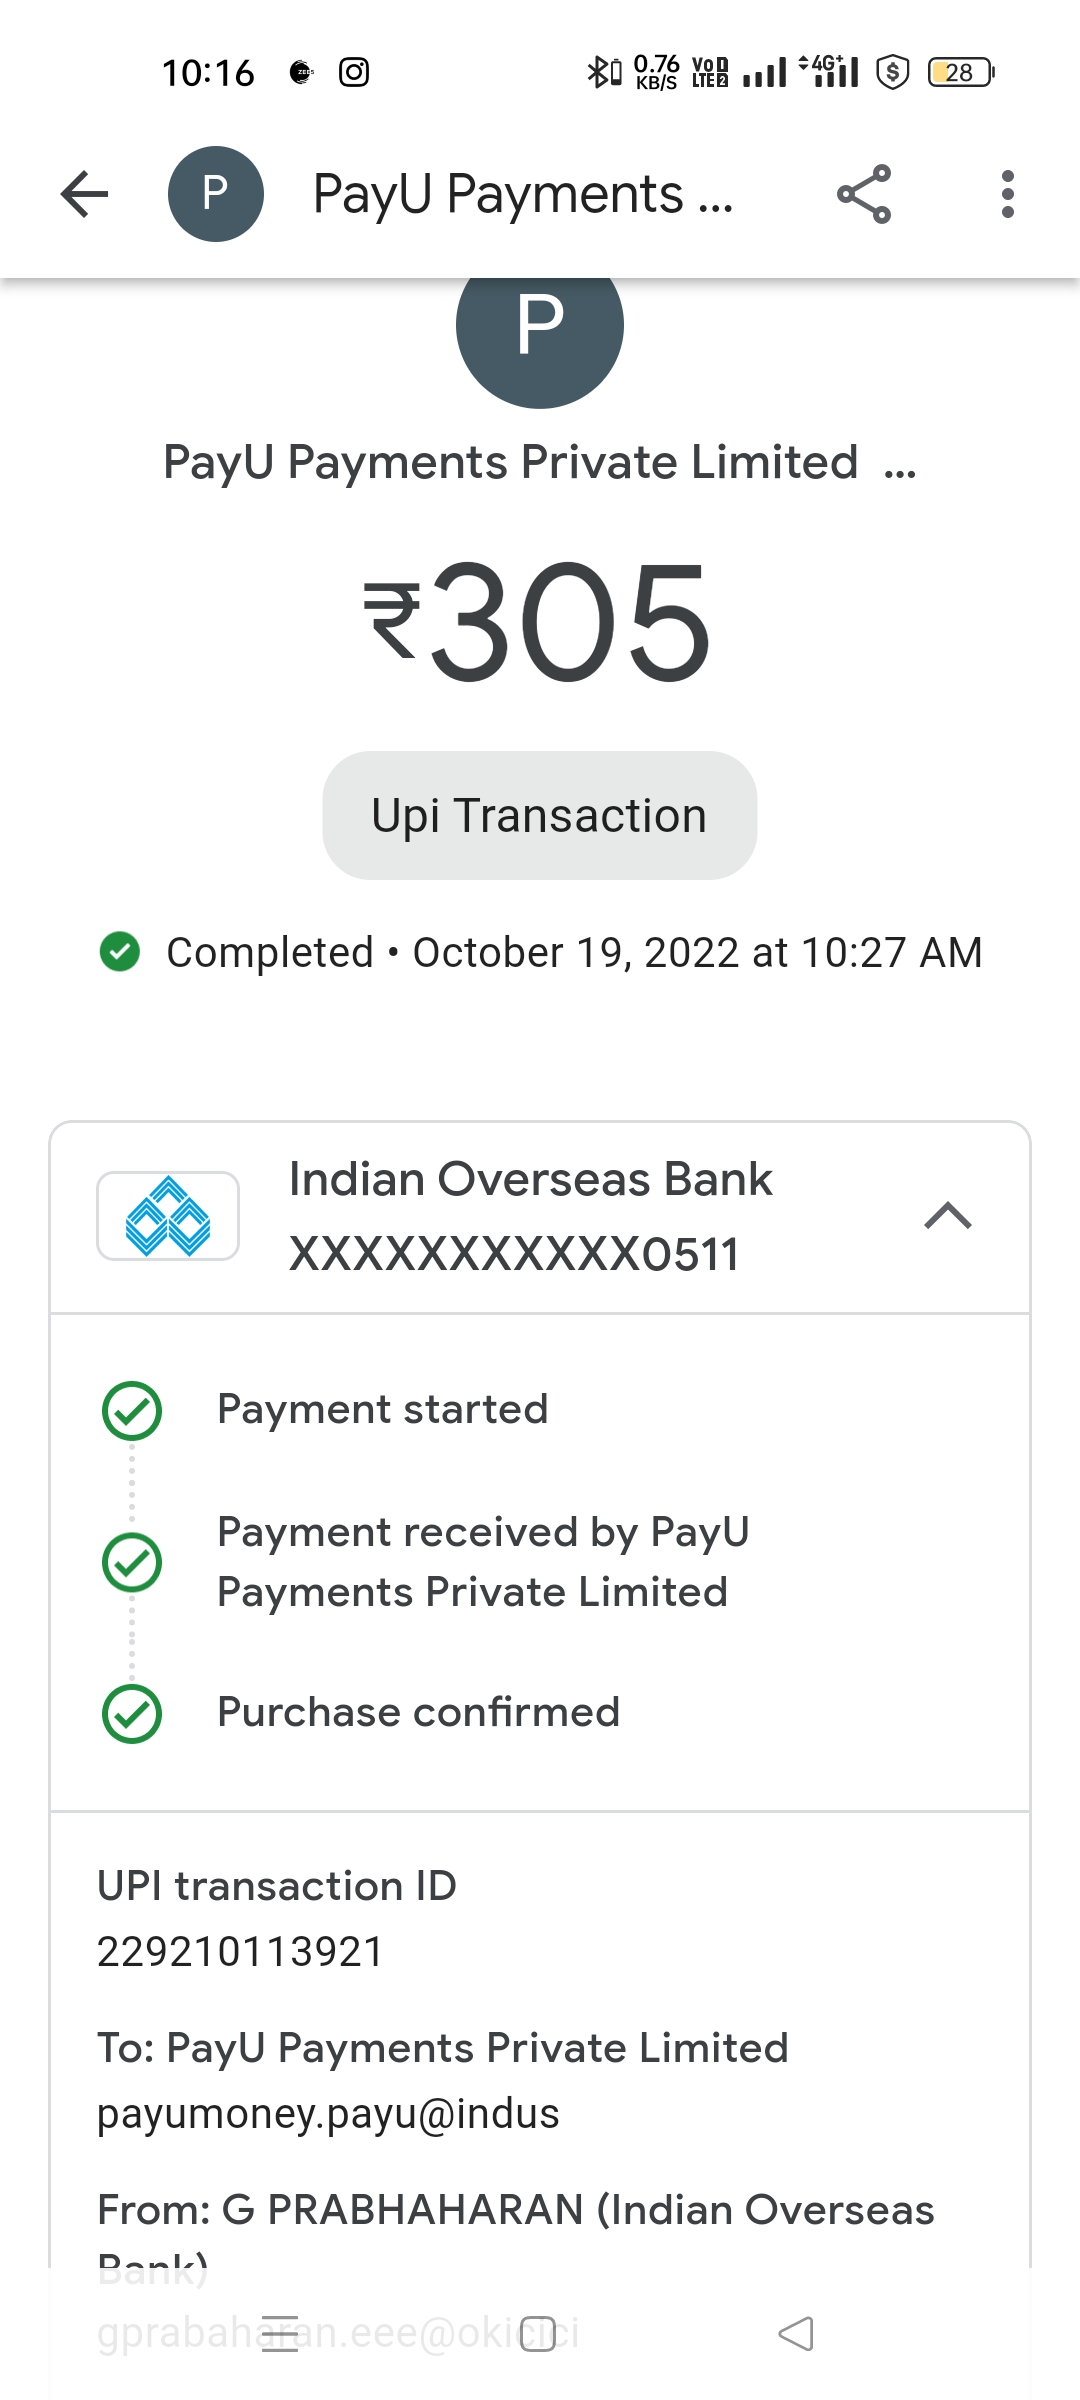Tap the Indian Overseas Bank logo
Viewport: 1080px width, 2400px height.
(x=168, y=1216)
